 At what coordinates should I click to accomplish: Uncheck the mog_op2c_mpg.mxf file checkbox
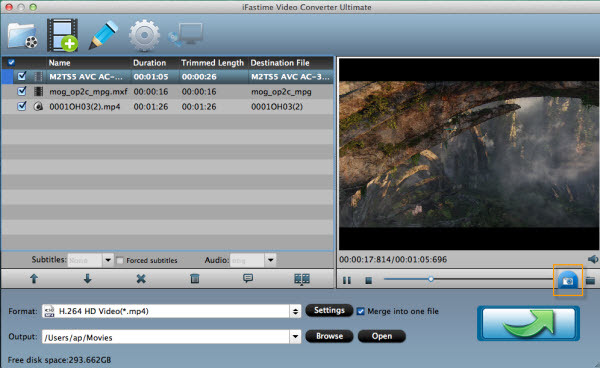[x=22, y=91]
